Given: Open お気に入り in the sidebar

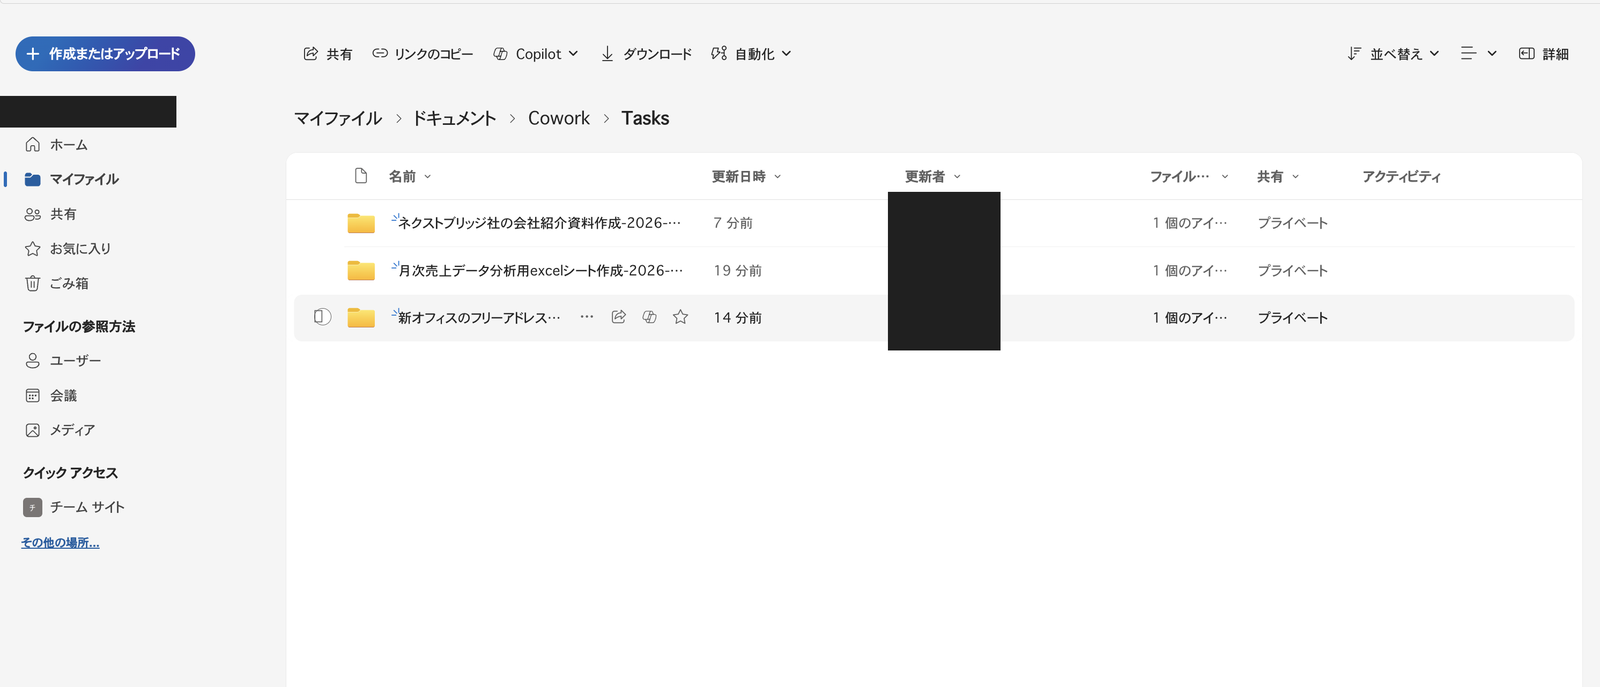Looking at the screenshot, I should point(68,249).
